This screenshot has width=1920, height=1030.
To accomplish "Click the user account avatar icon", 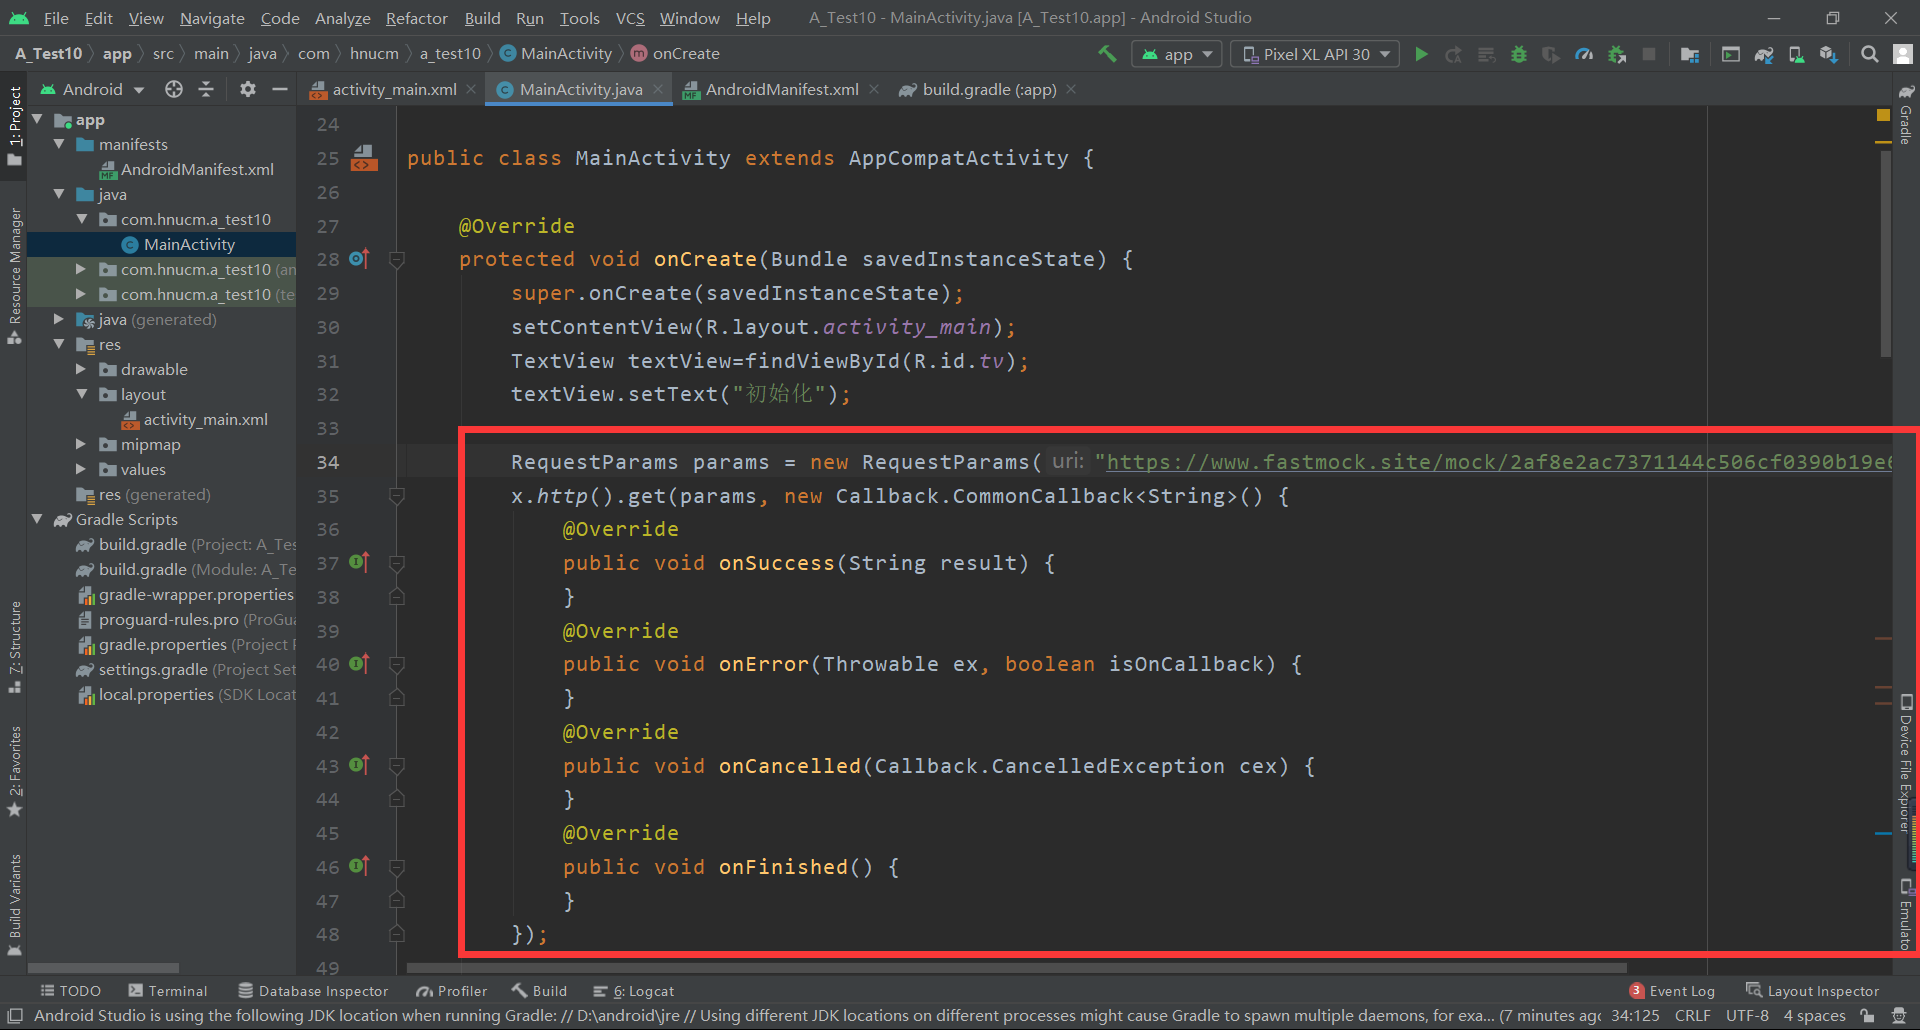I will point(1903,54).
